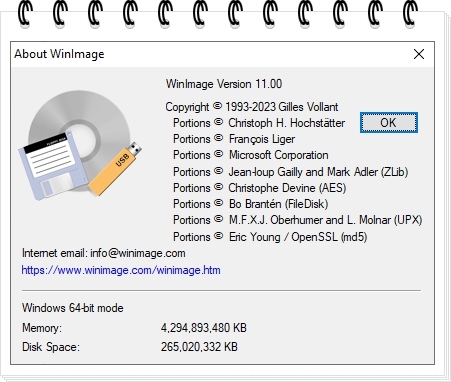Viewport: 451px width, 382px height.
Task: Click the About WinImage title bar text
Action: pyautogui.click(x=59, y=54)
